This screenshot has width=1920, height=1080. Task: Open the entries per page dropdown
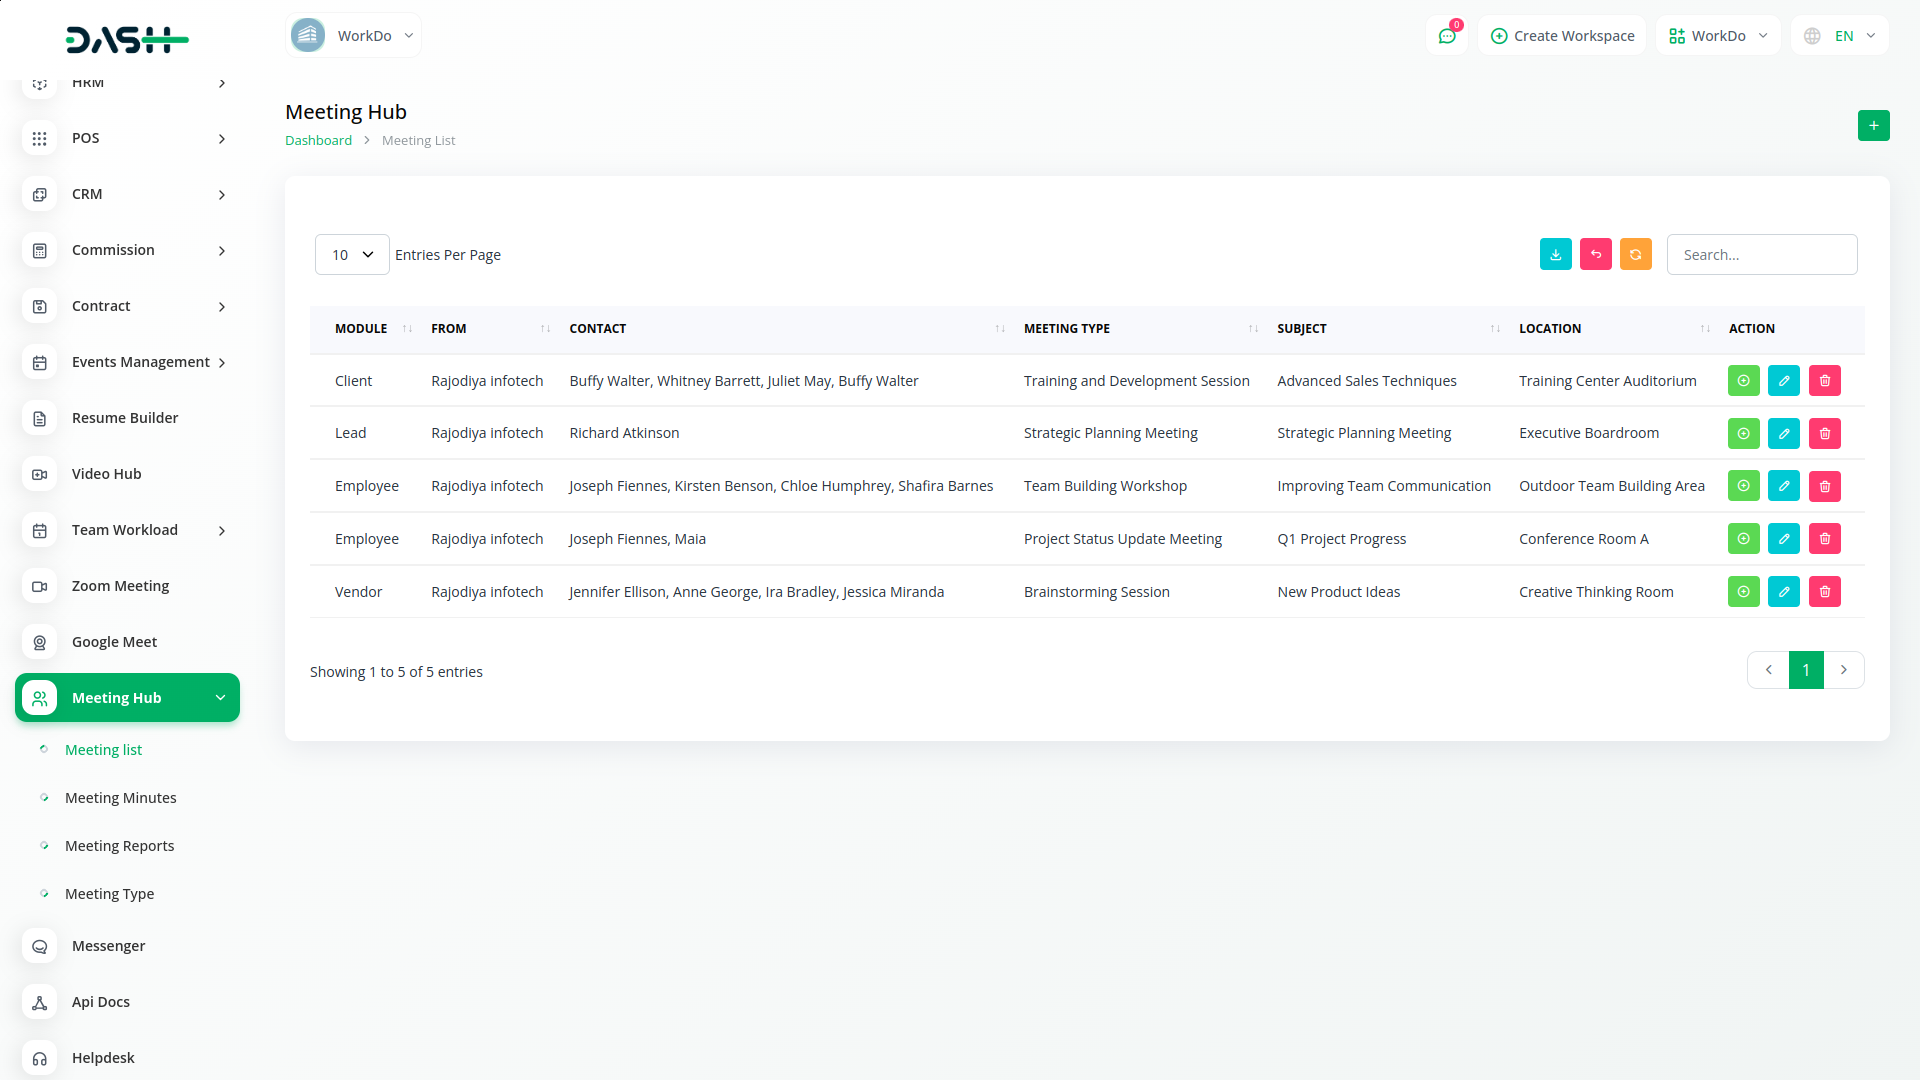pos(352,255)
